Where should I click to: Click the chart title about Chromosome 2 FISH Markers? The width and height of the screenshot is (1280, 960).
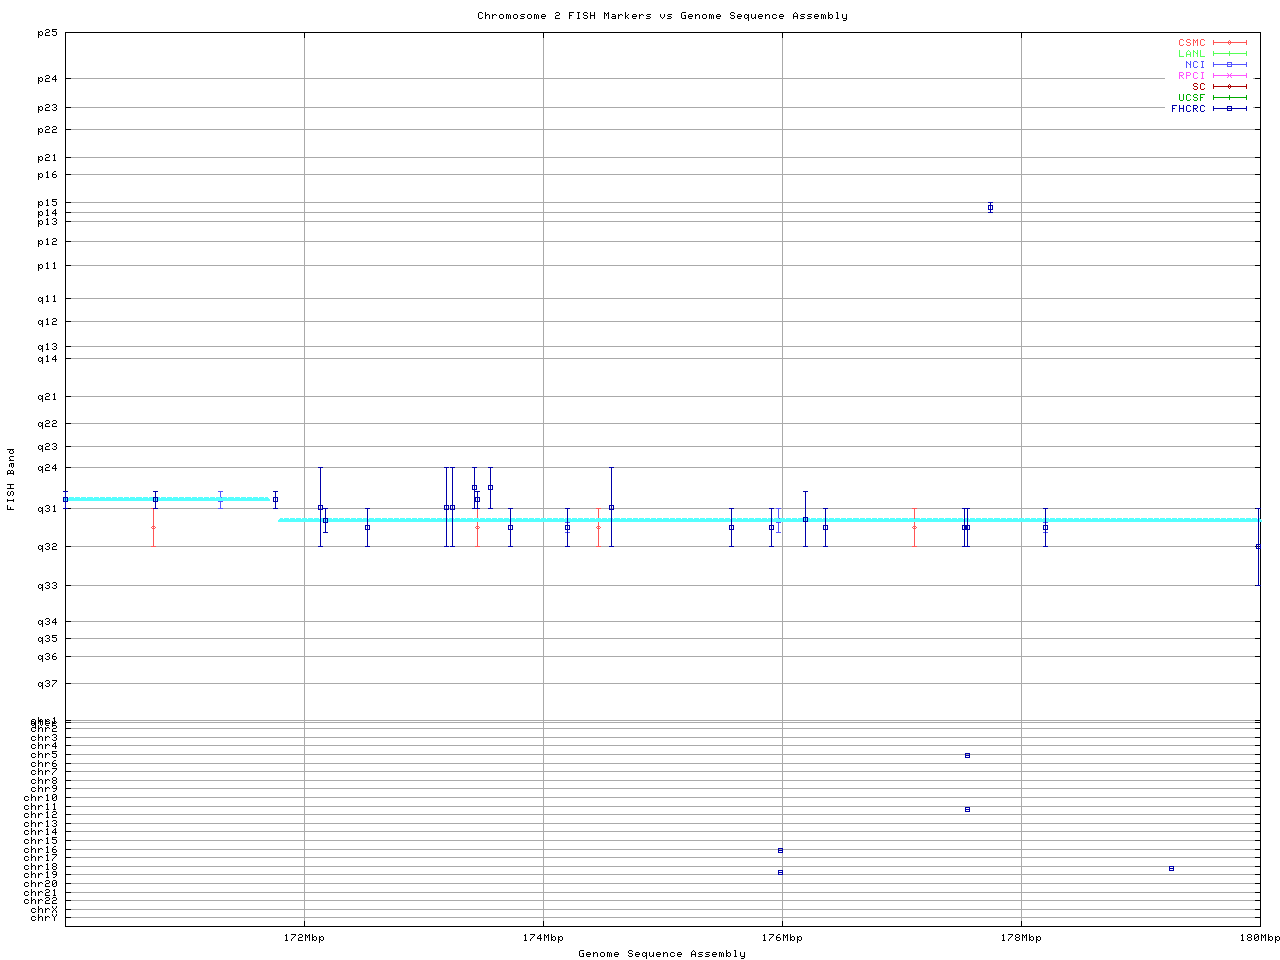tap(662, 16)
